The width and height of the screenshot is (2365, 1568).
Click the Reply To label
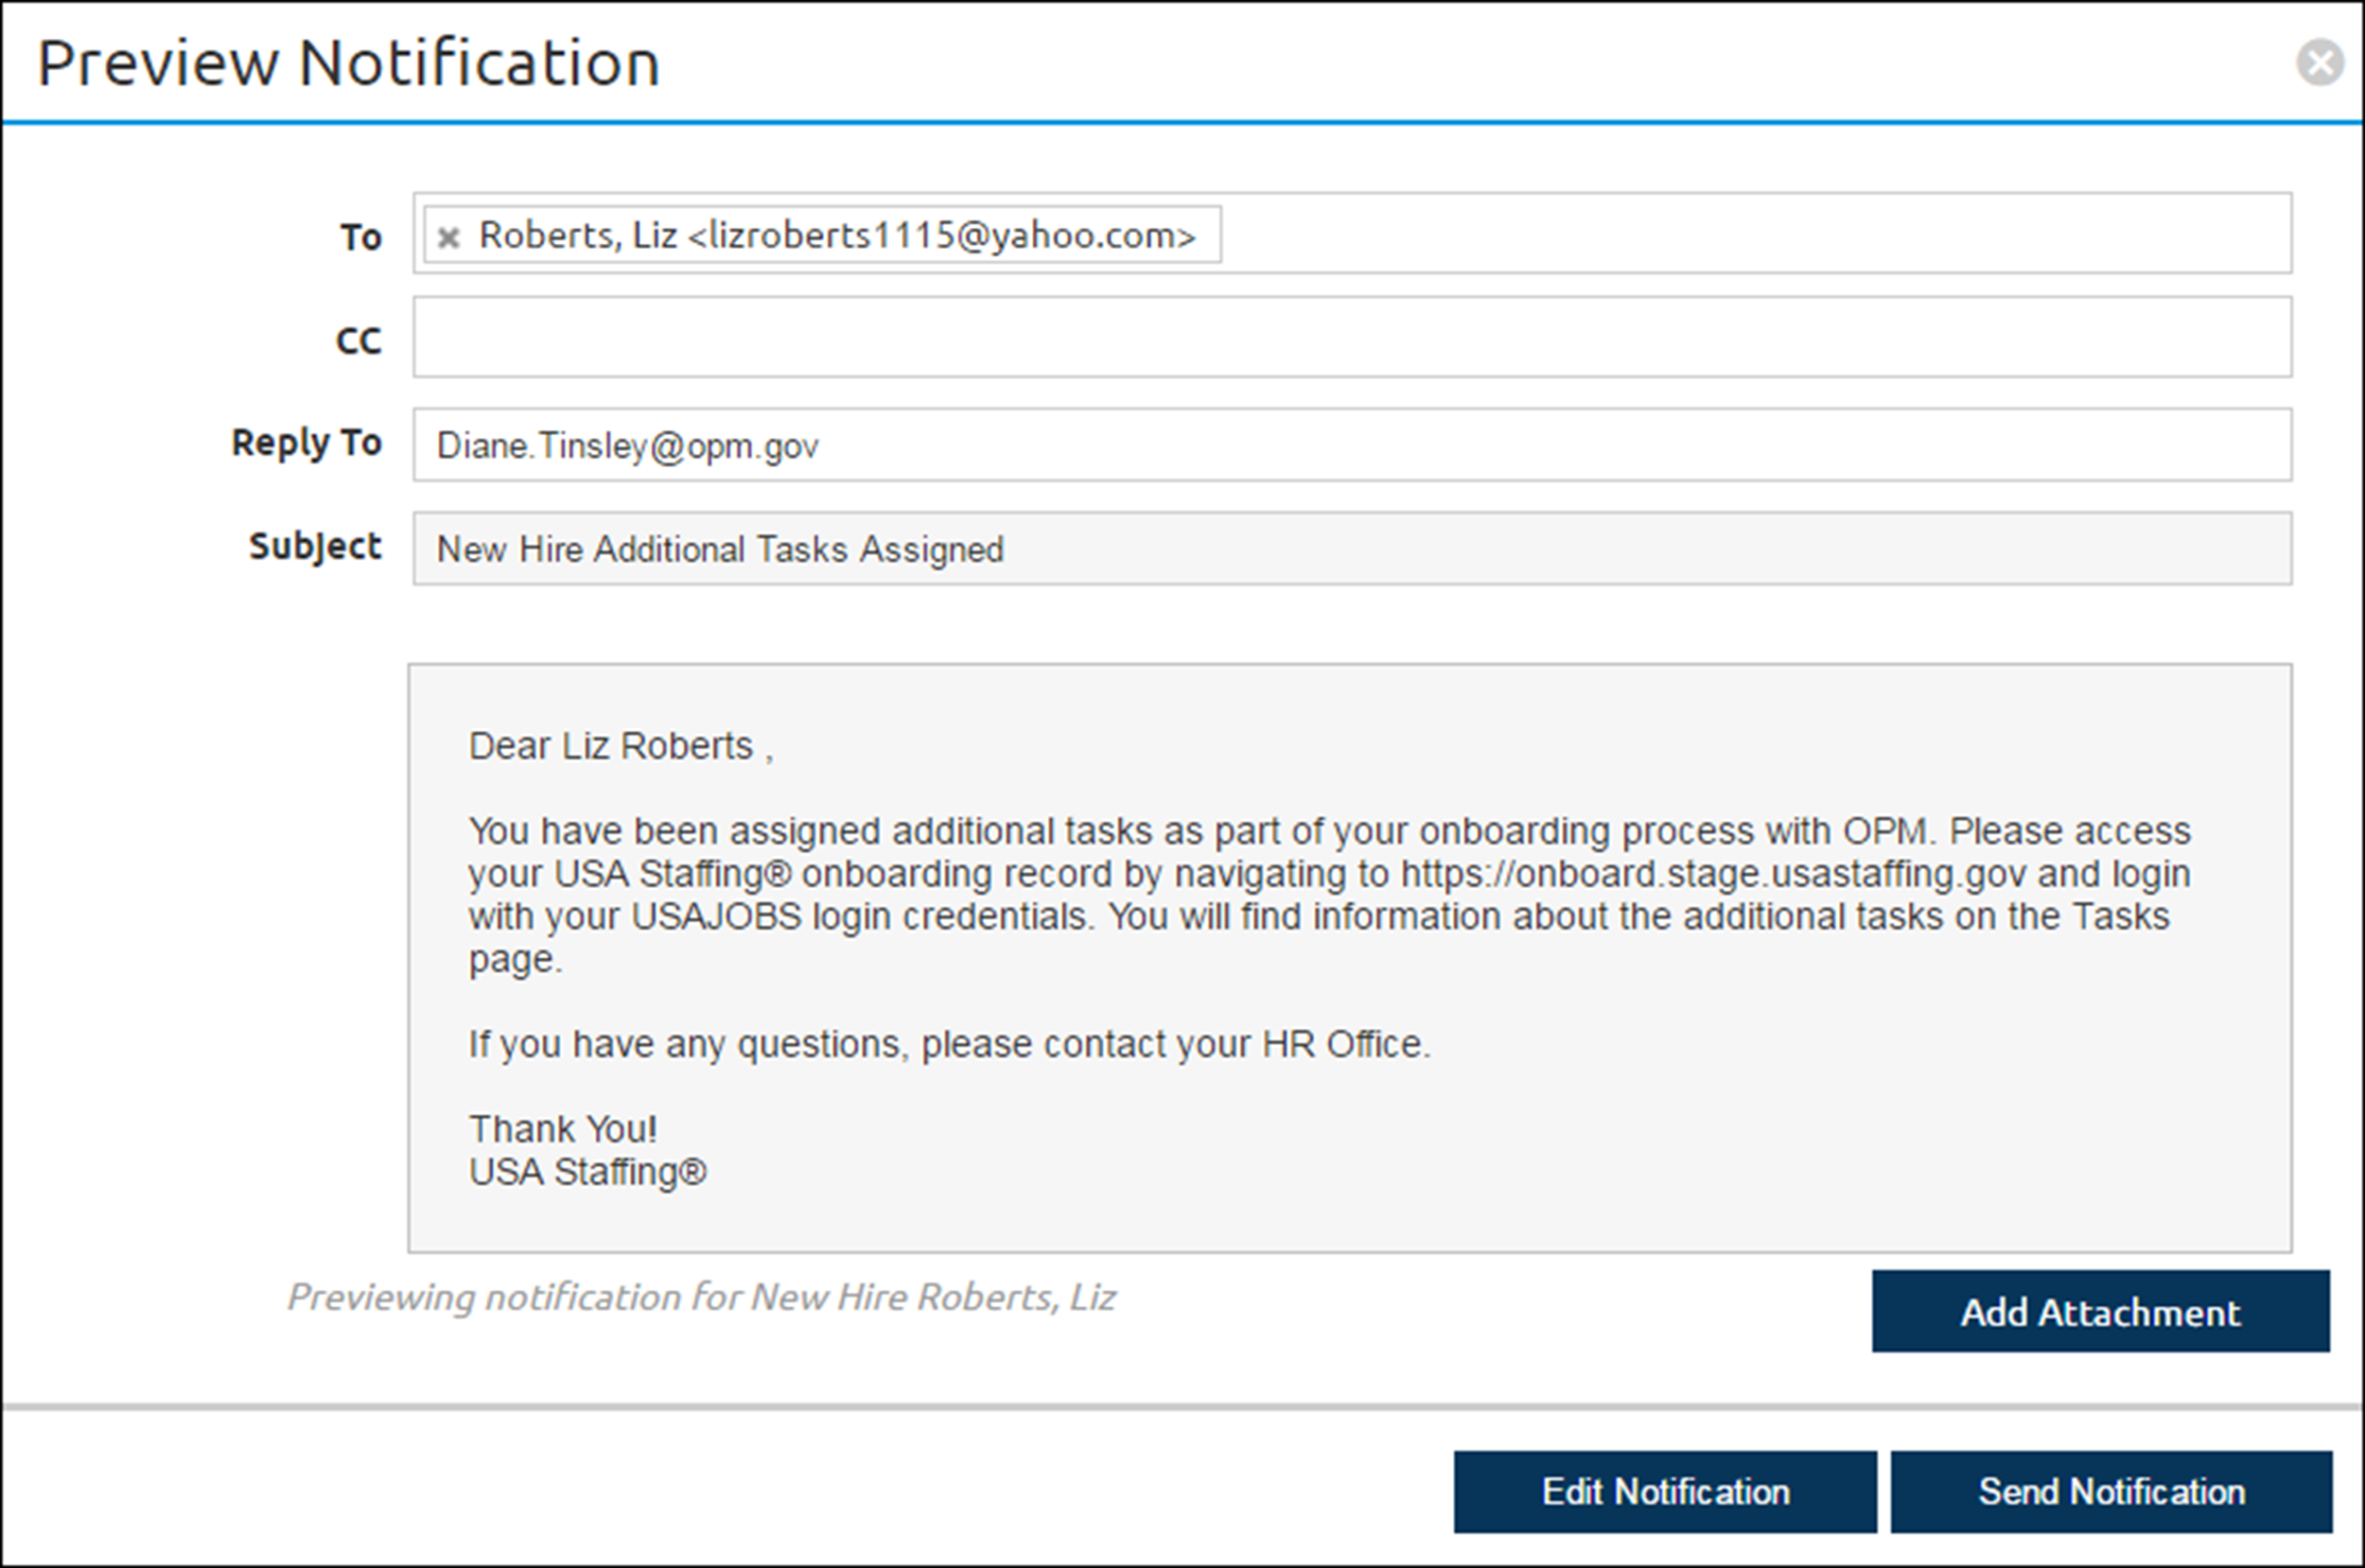(x=306, y=442)
